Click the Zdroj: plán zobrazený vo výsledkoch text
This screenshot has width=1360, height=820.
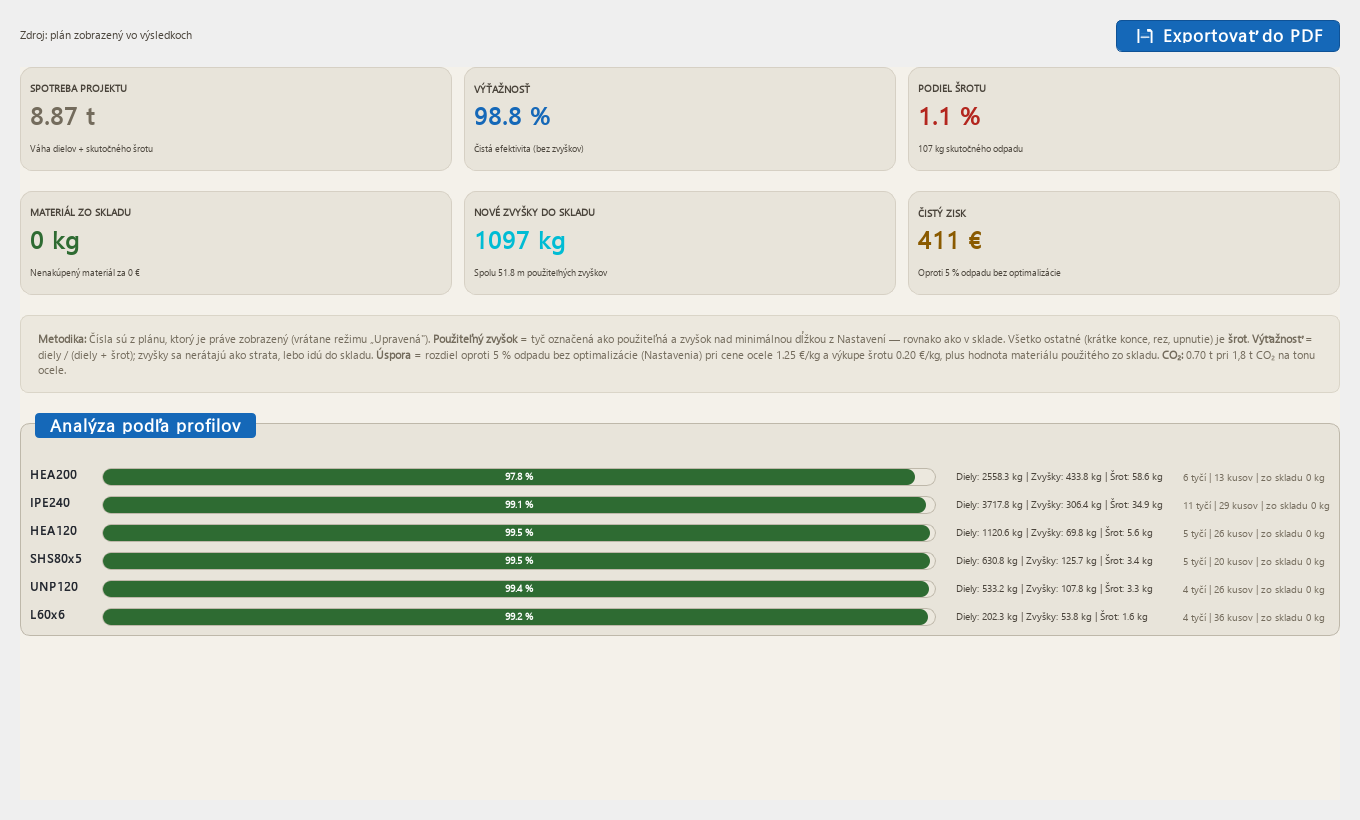coord(106,35)
